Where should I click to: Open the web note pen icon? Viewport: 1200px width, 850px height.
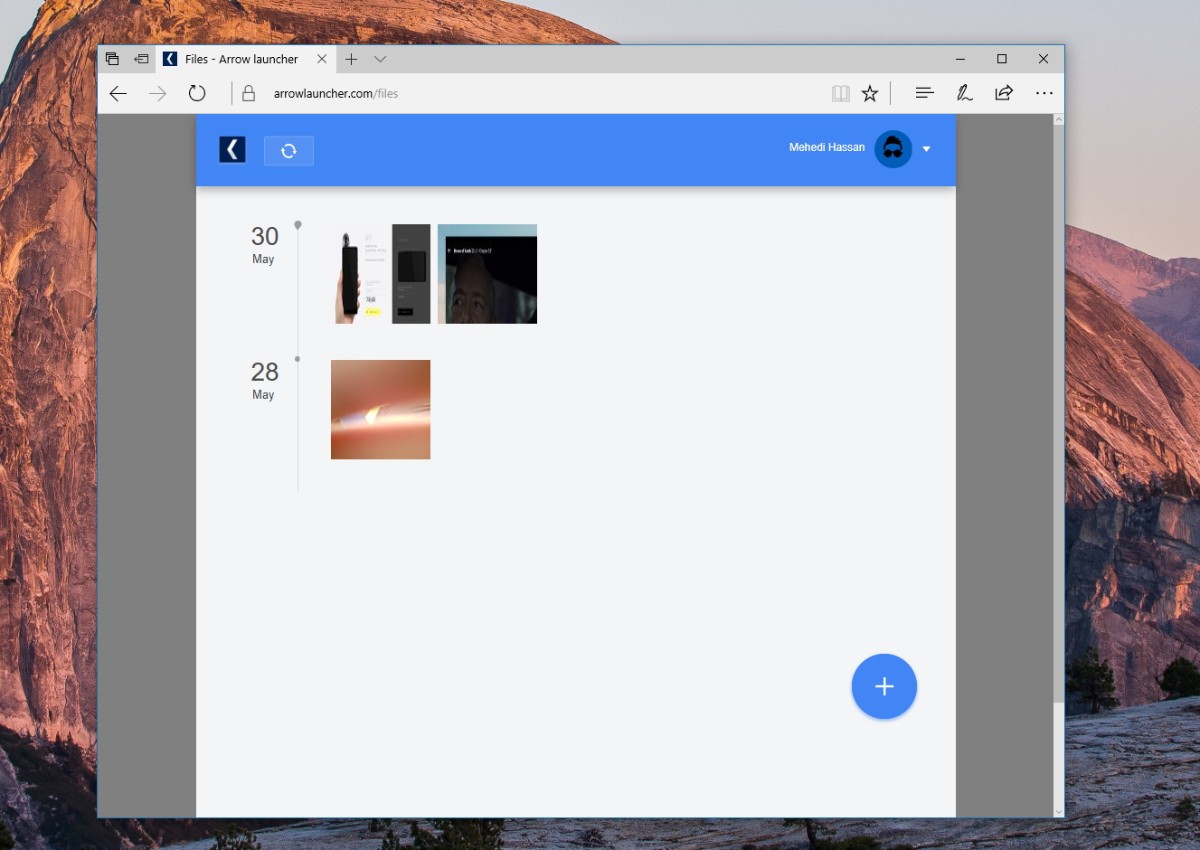964,93
